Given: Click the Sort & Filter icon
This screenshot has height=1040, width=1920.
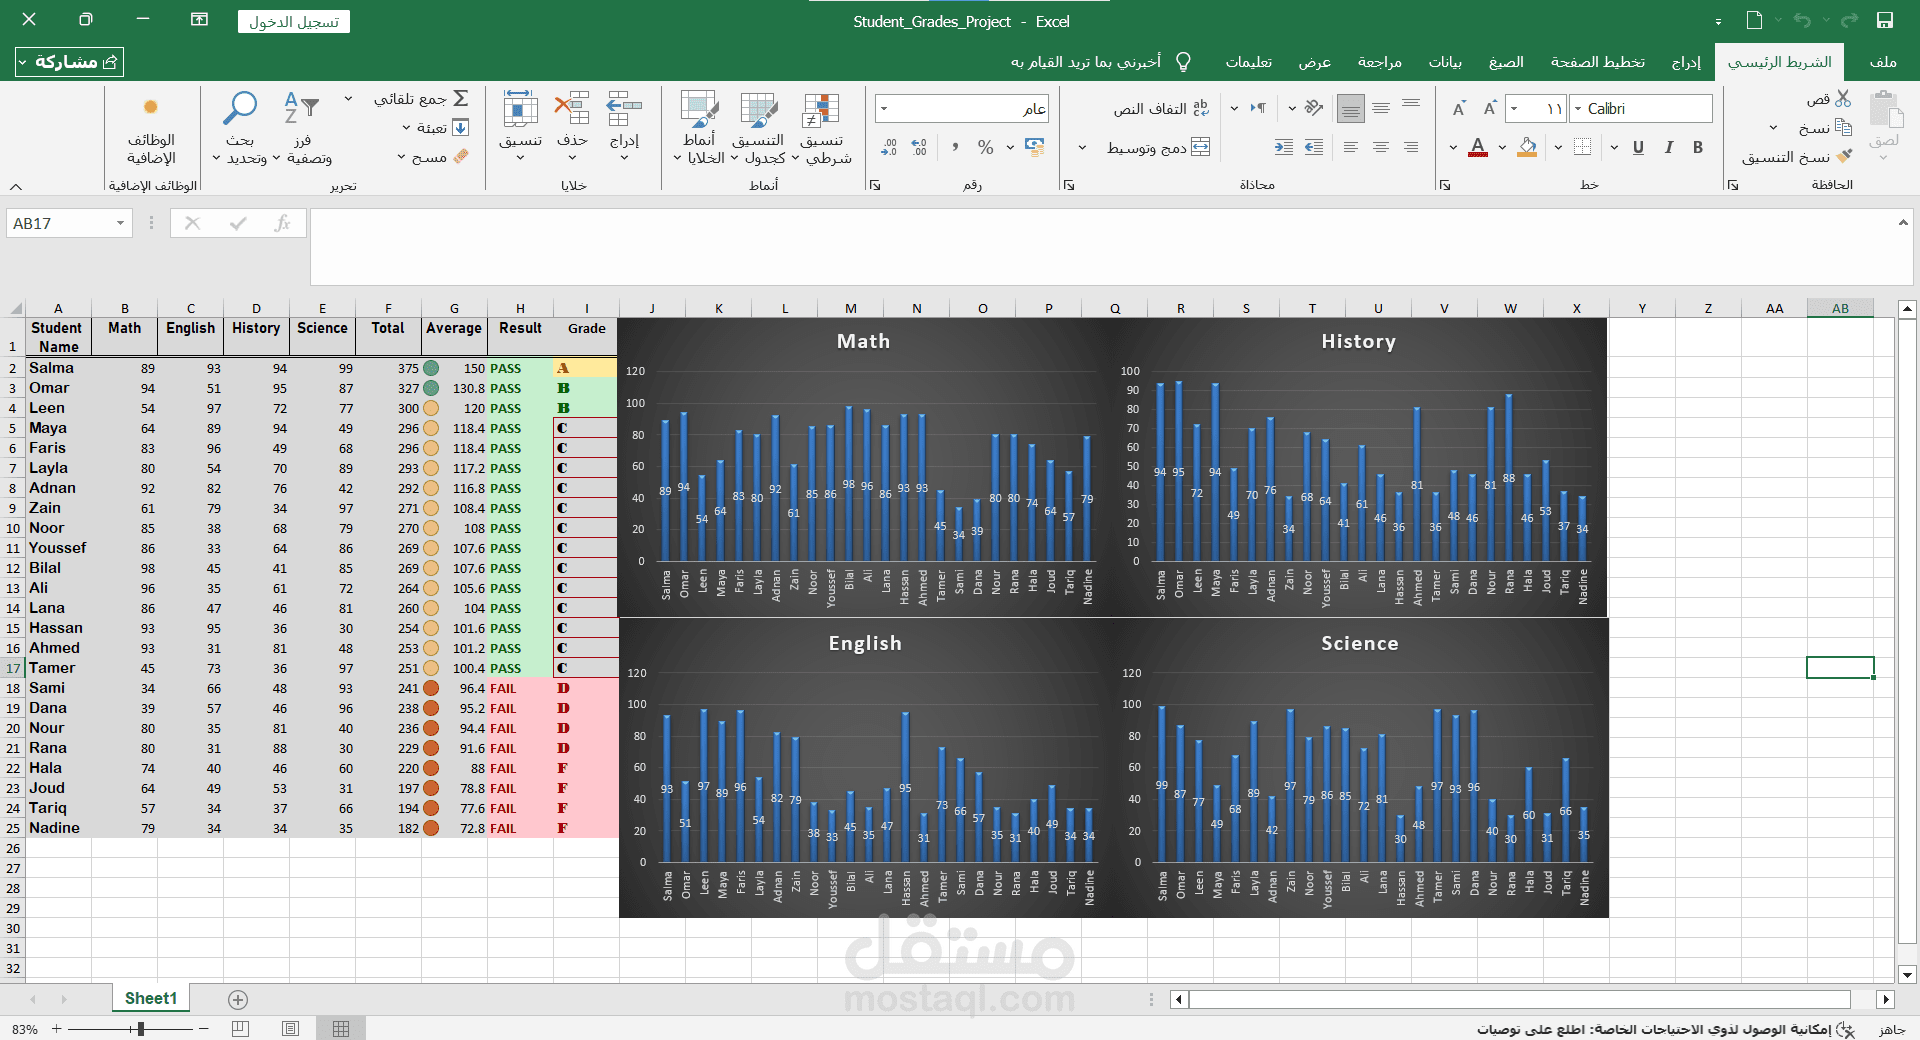Looking at the screenshot, I should tap(301, 108).
